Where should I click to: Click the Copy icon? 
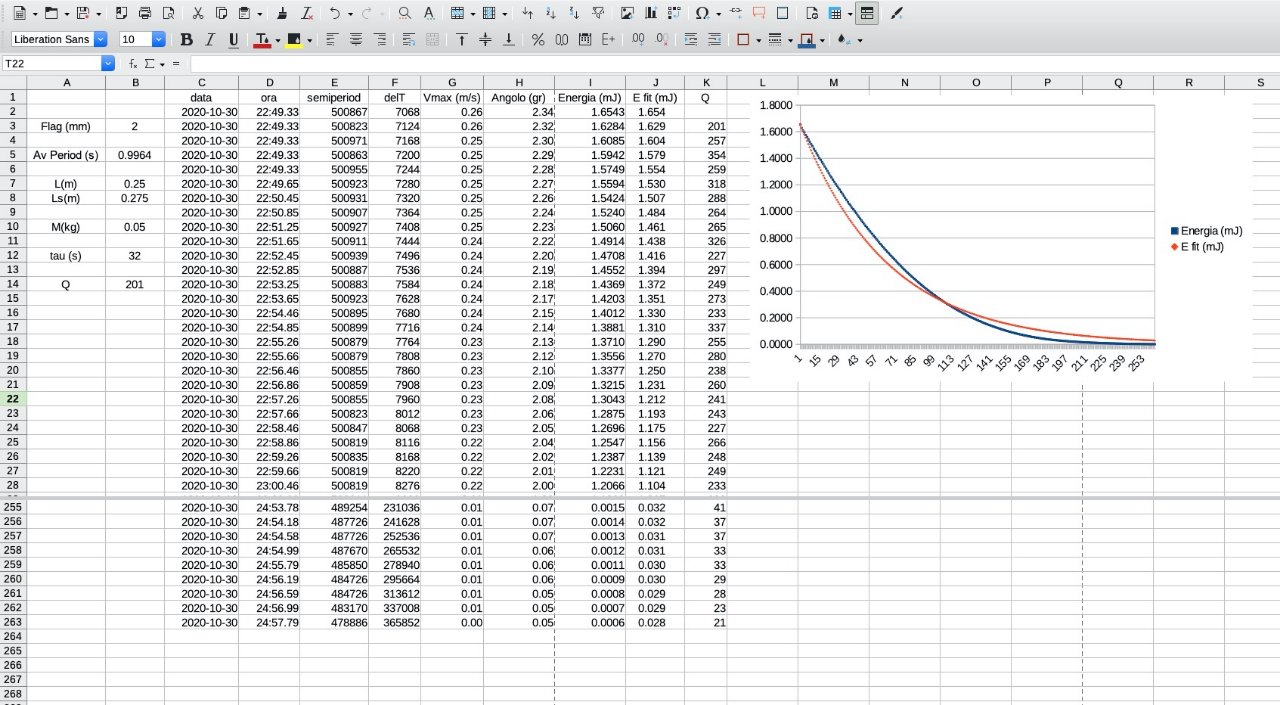pyautogui.click(x=221, y=14)
